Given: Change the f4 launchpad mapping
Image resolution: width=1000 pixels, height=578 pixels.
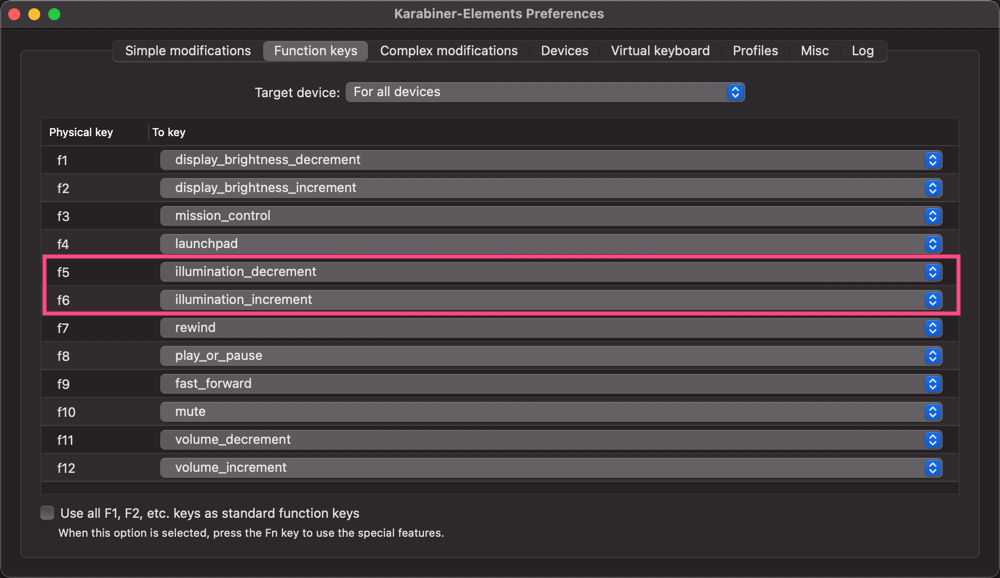Looking at the screenshot, I should 551,244.
